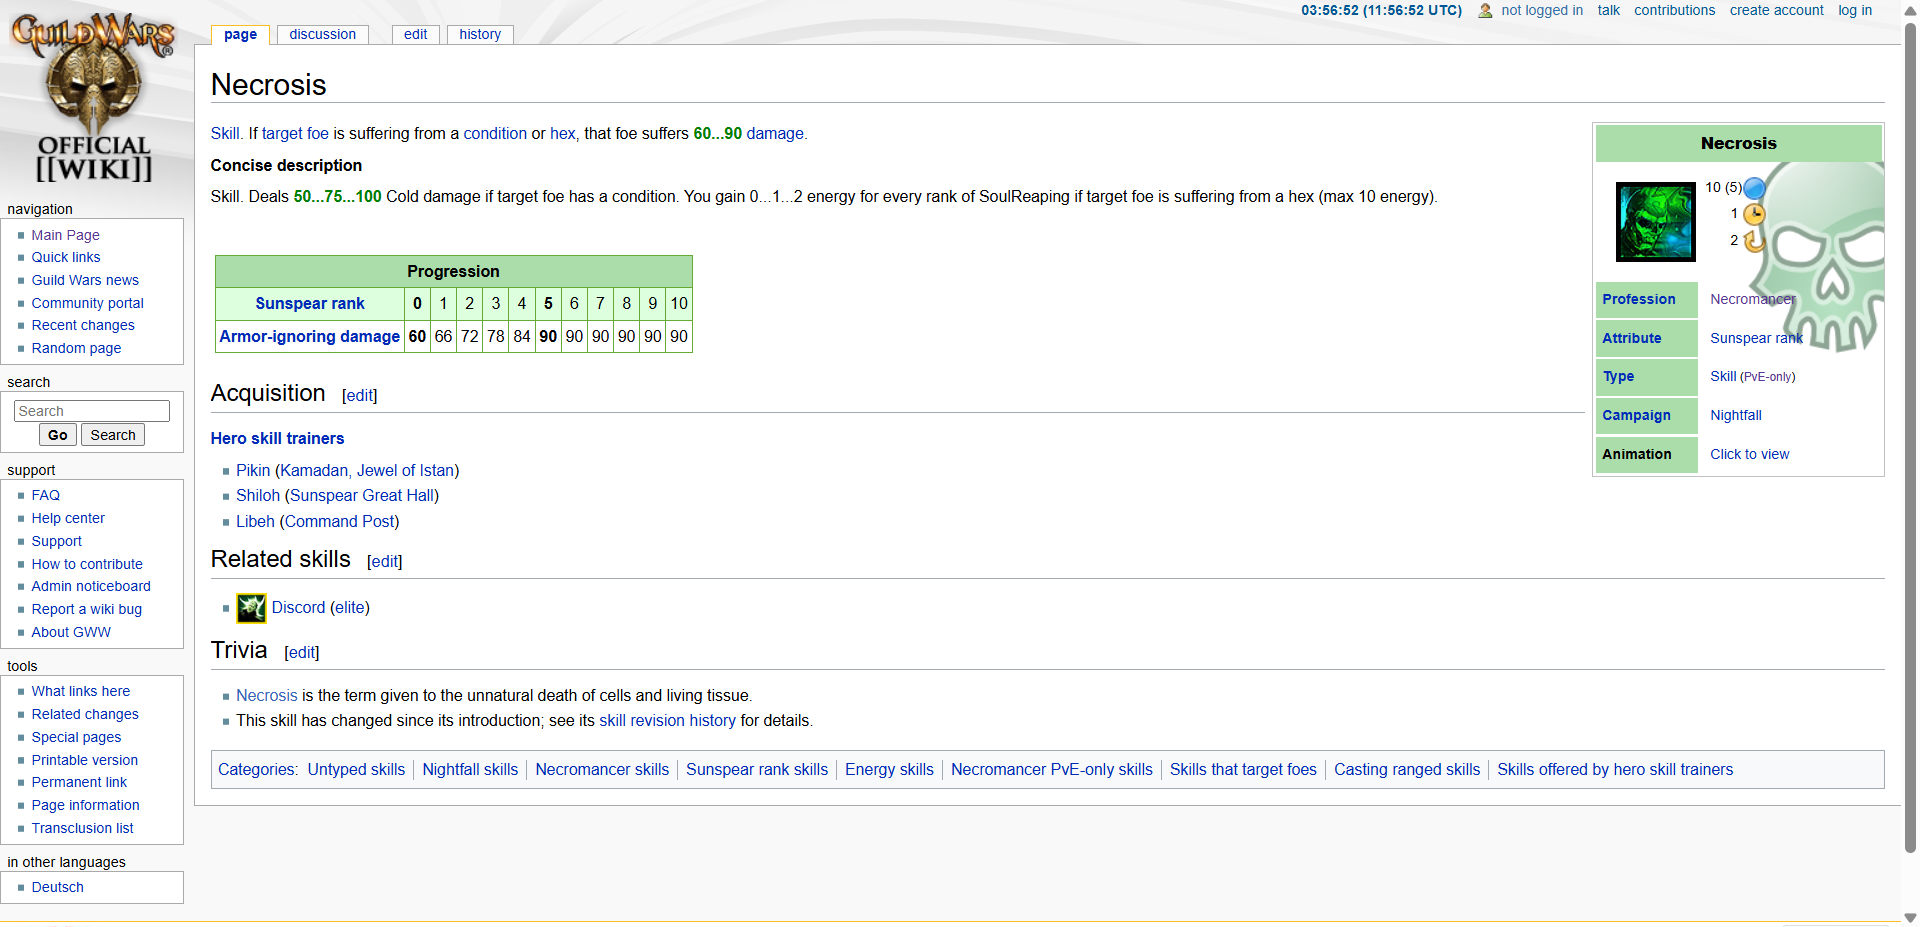The height and width of the screenshot is (927, 1920).
Task: Click the recharge time icon
Action: [x=1754, y=241]
